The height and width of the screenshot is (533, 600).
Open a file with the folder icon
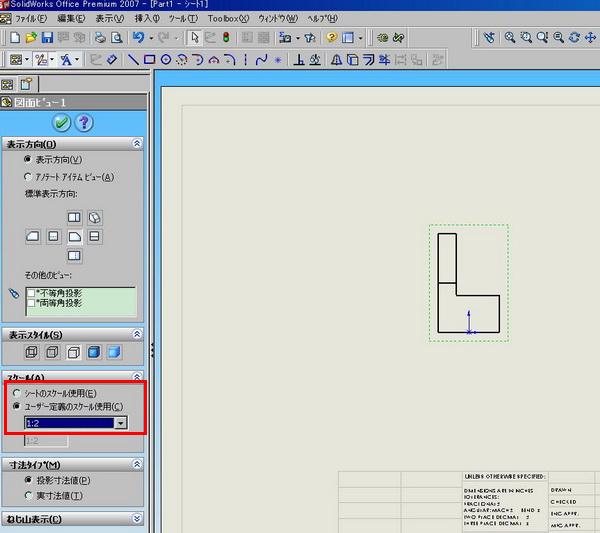(x=31, y=37)
